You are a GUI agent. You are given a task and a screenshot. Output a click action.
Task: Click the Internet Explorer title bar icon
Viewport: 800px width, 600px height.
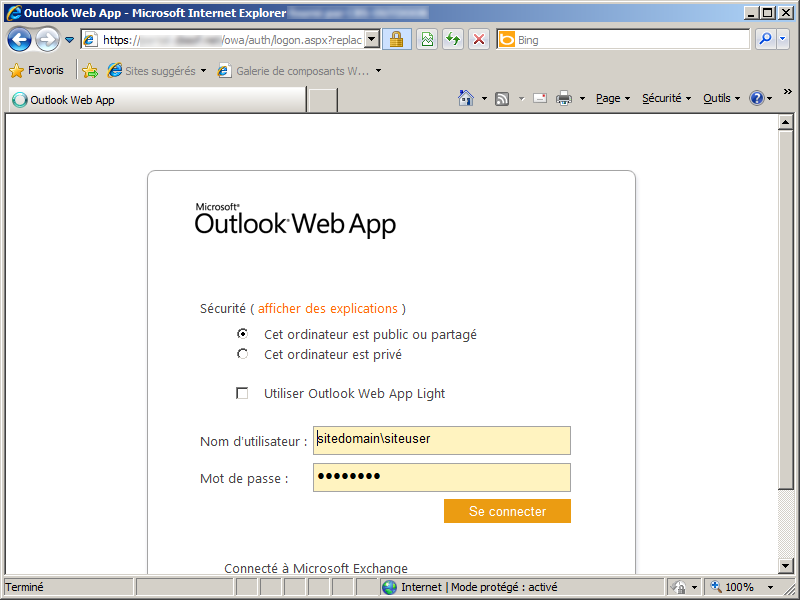[14, 13]
